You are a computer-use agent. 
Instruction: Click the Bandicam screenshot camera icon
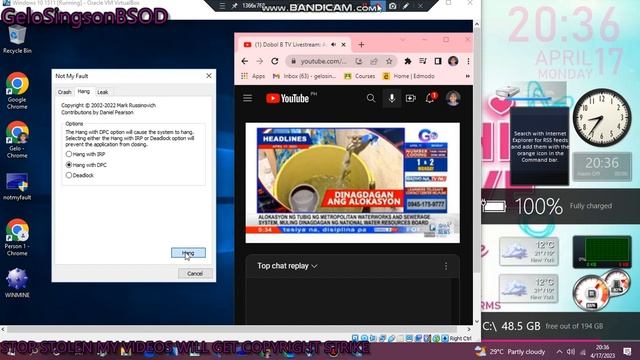coord(393,6)
